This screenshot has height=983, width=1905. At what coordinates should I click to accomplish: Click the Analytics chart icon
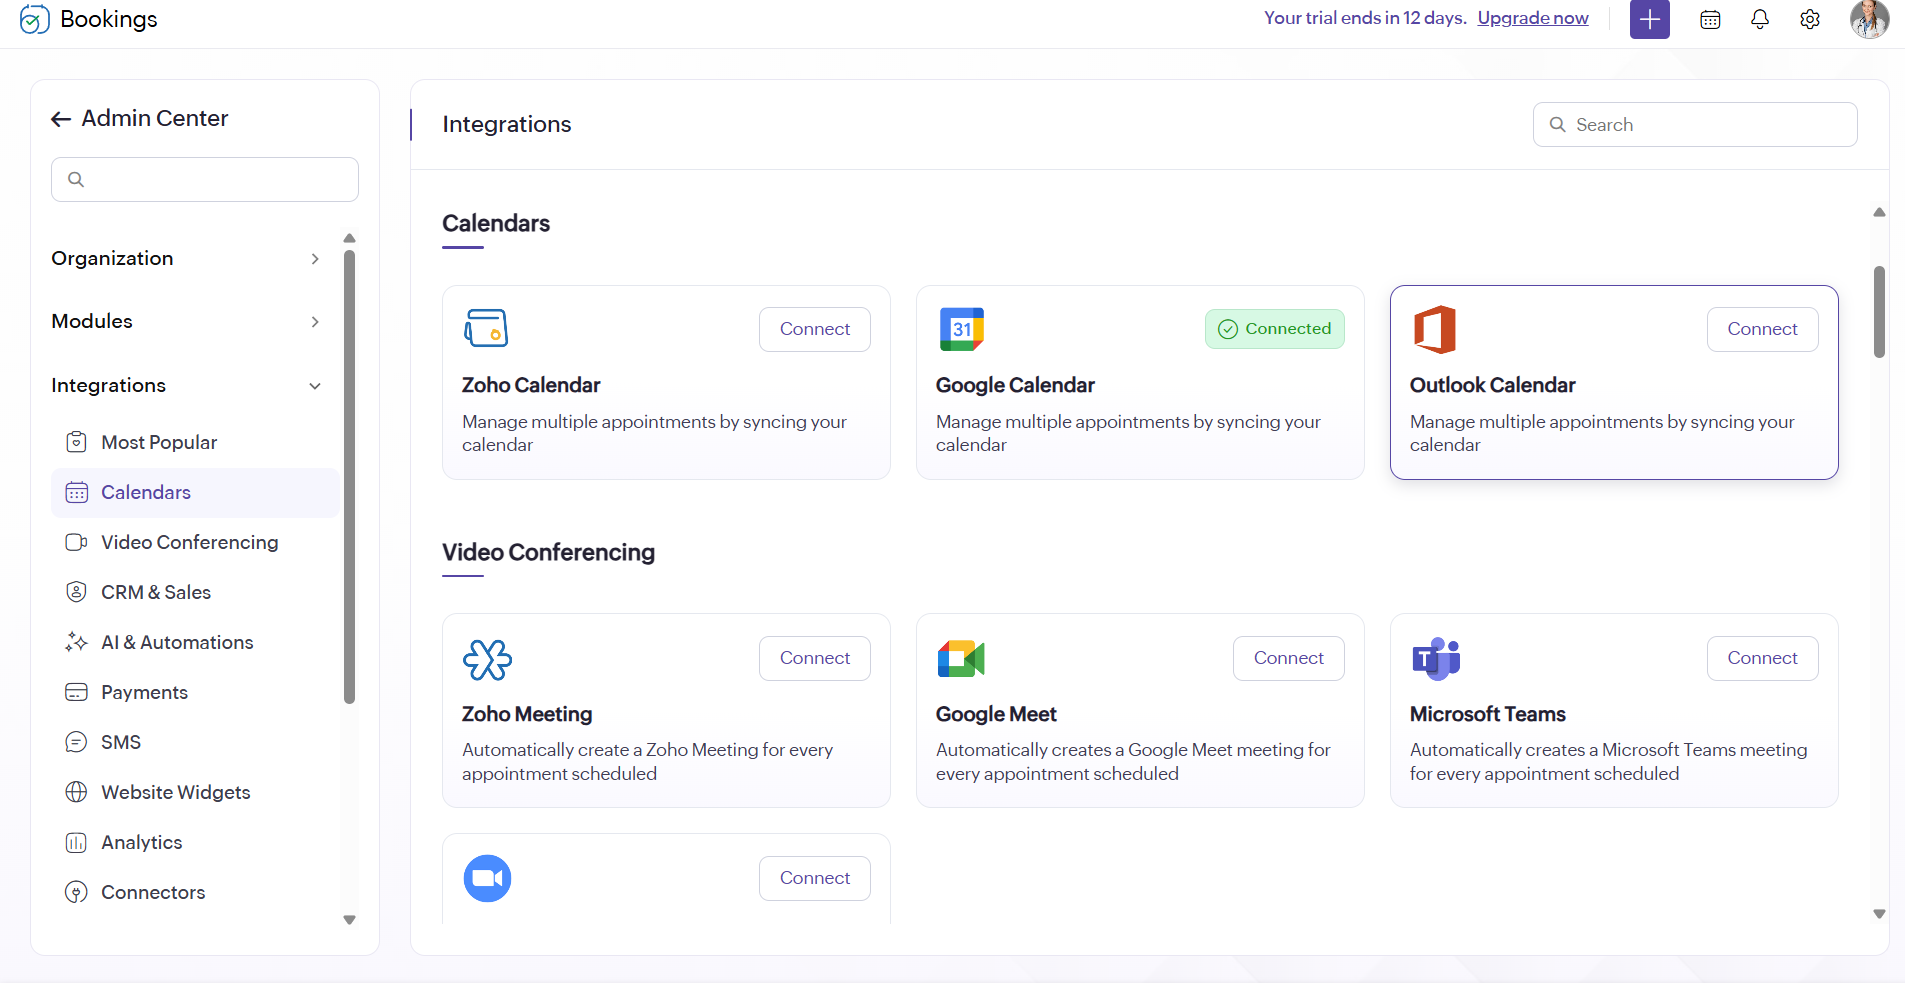[76, 842]
